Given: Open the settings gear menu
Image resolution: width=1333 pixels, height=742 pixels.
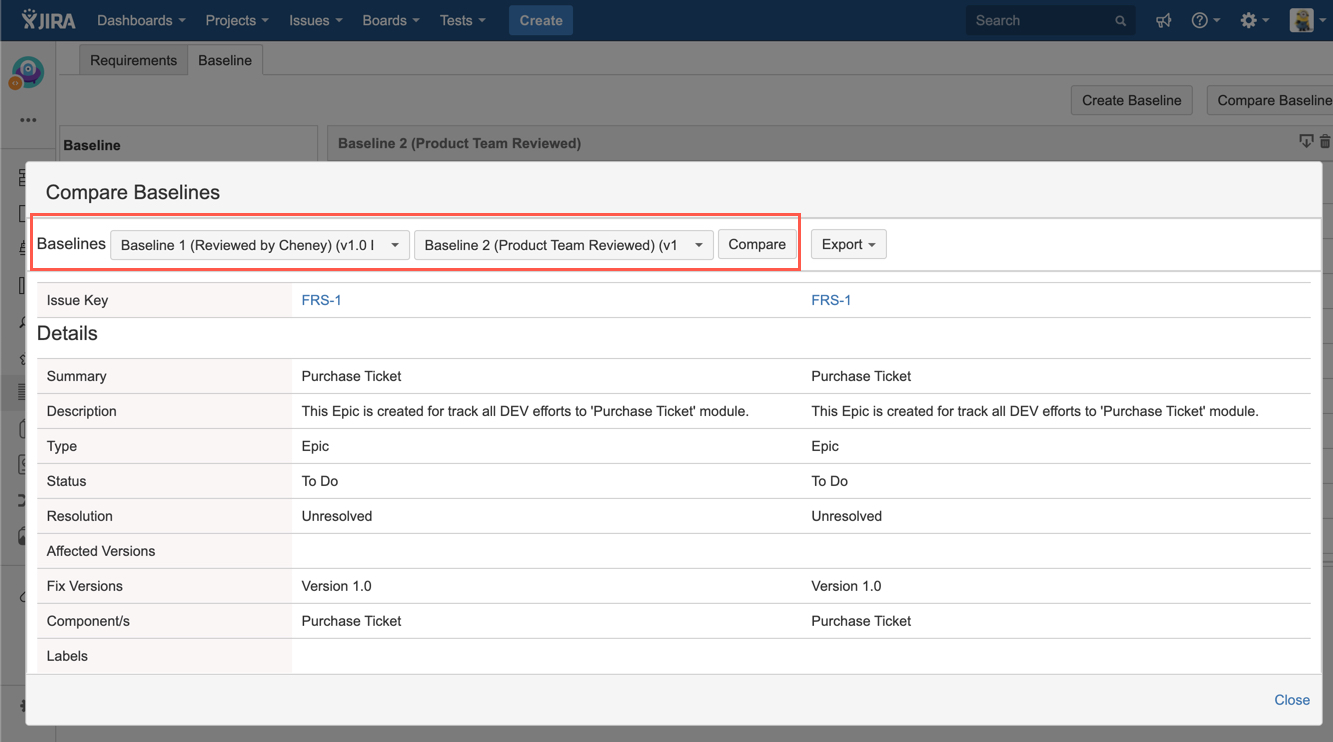Looking at the screenshot, I should click(x=1253, y=21).
